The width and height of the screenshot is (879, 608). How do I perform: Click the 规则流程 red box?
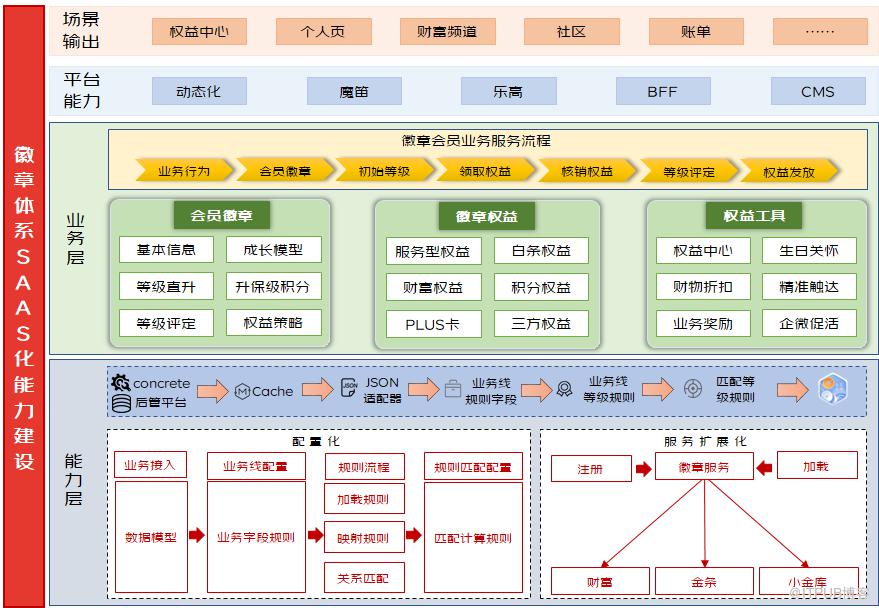coord(364,467)
